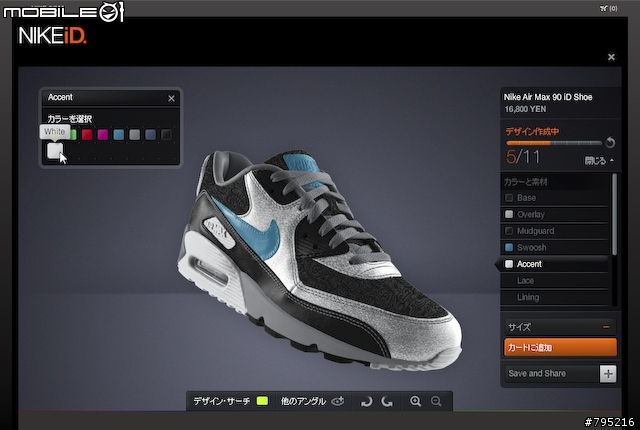Show other angles with 他のアングル

(313, 401)
